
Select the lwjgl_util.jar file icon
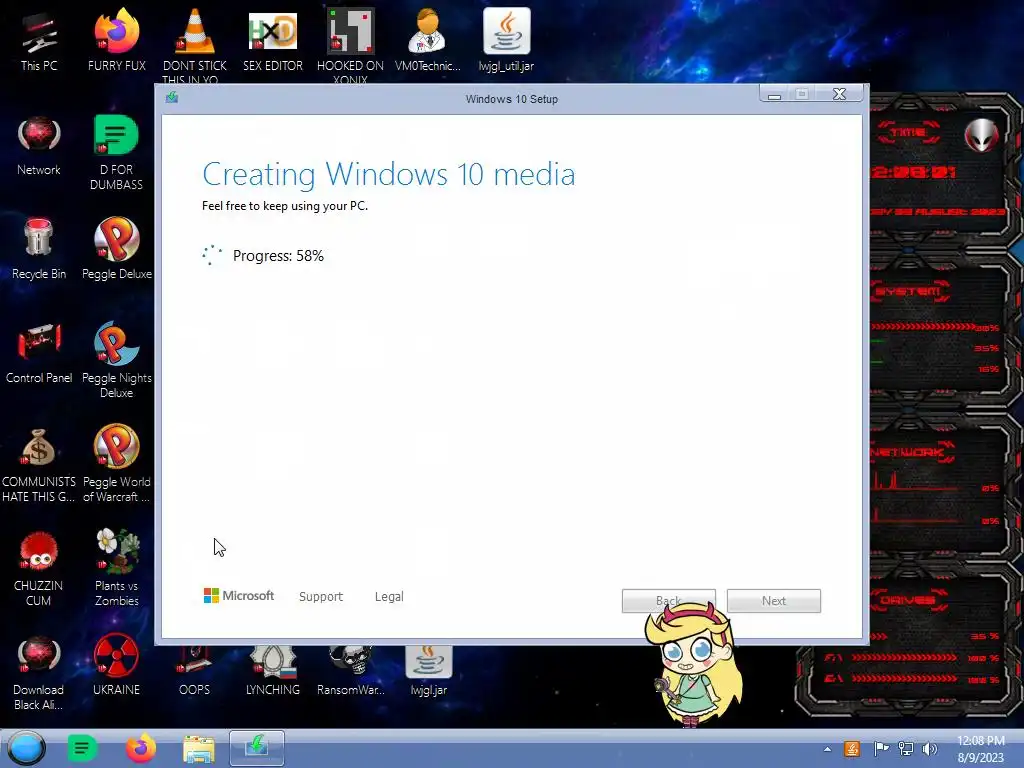(506, 41)
